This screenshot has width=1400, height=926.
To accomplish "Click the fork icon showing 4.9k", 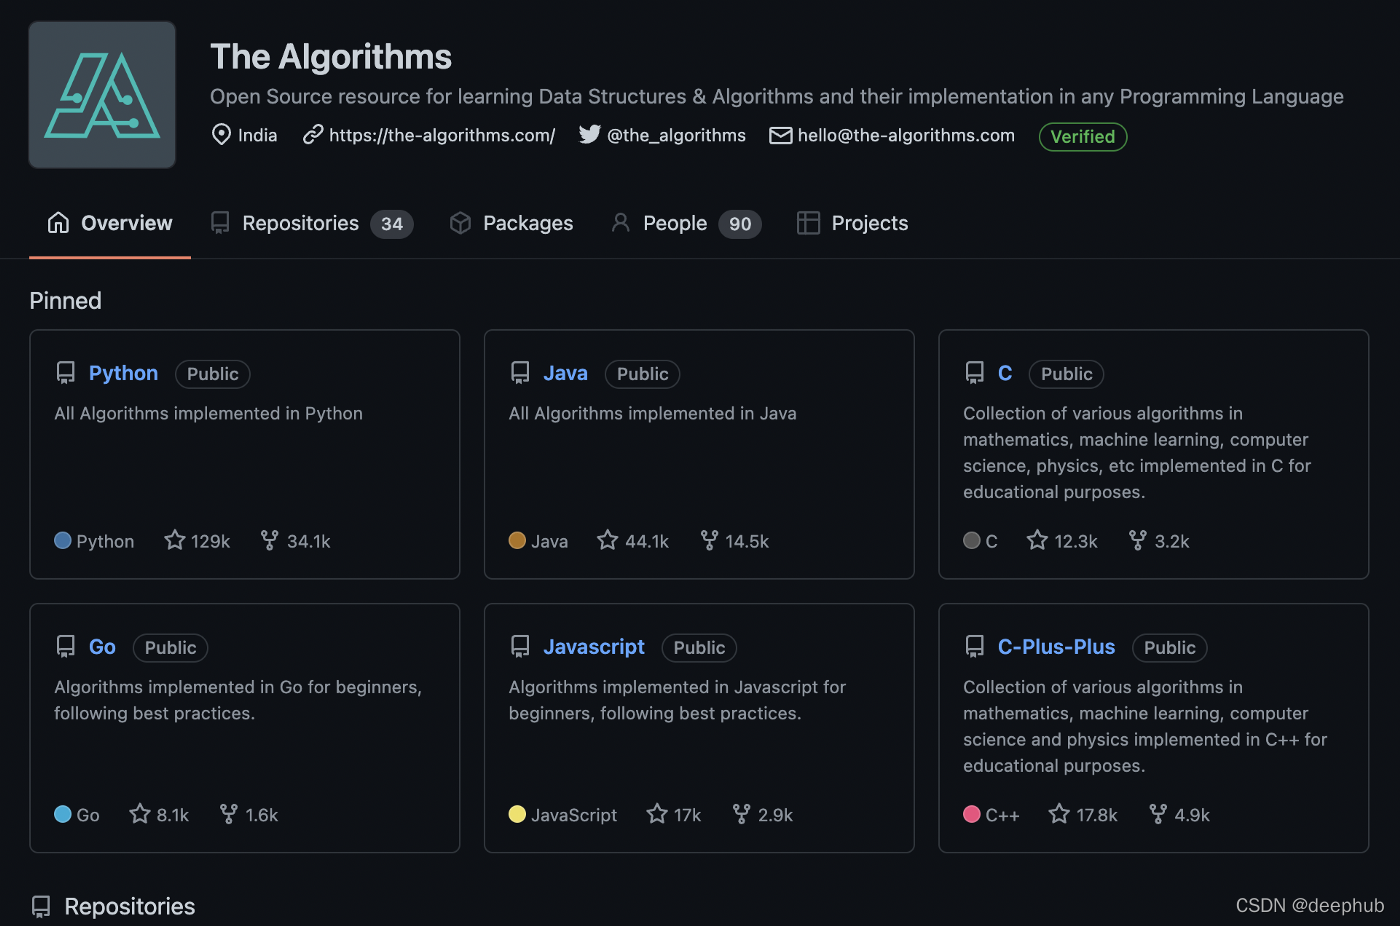I will tap(1158, 814).
